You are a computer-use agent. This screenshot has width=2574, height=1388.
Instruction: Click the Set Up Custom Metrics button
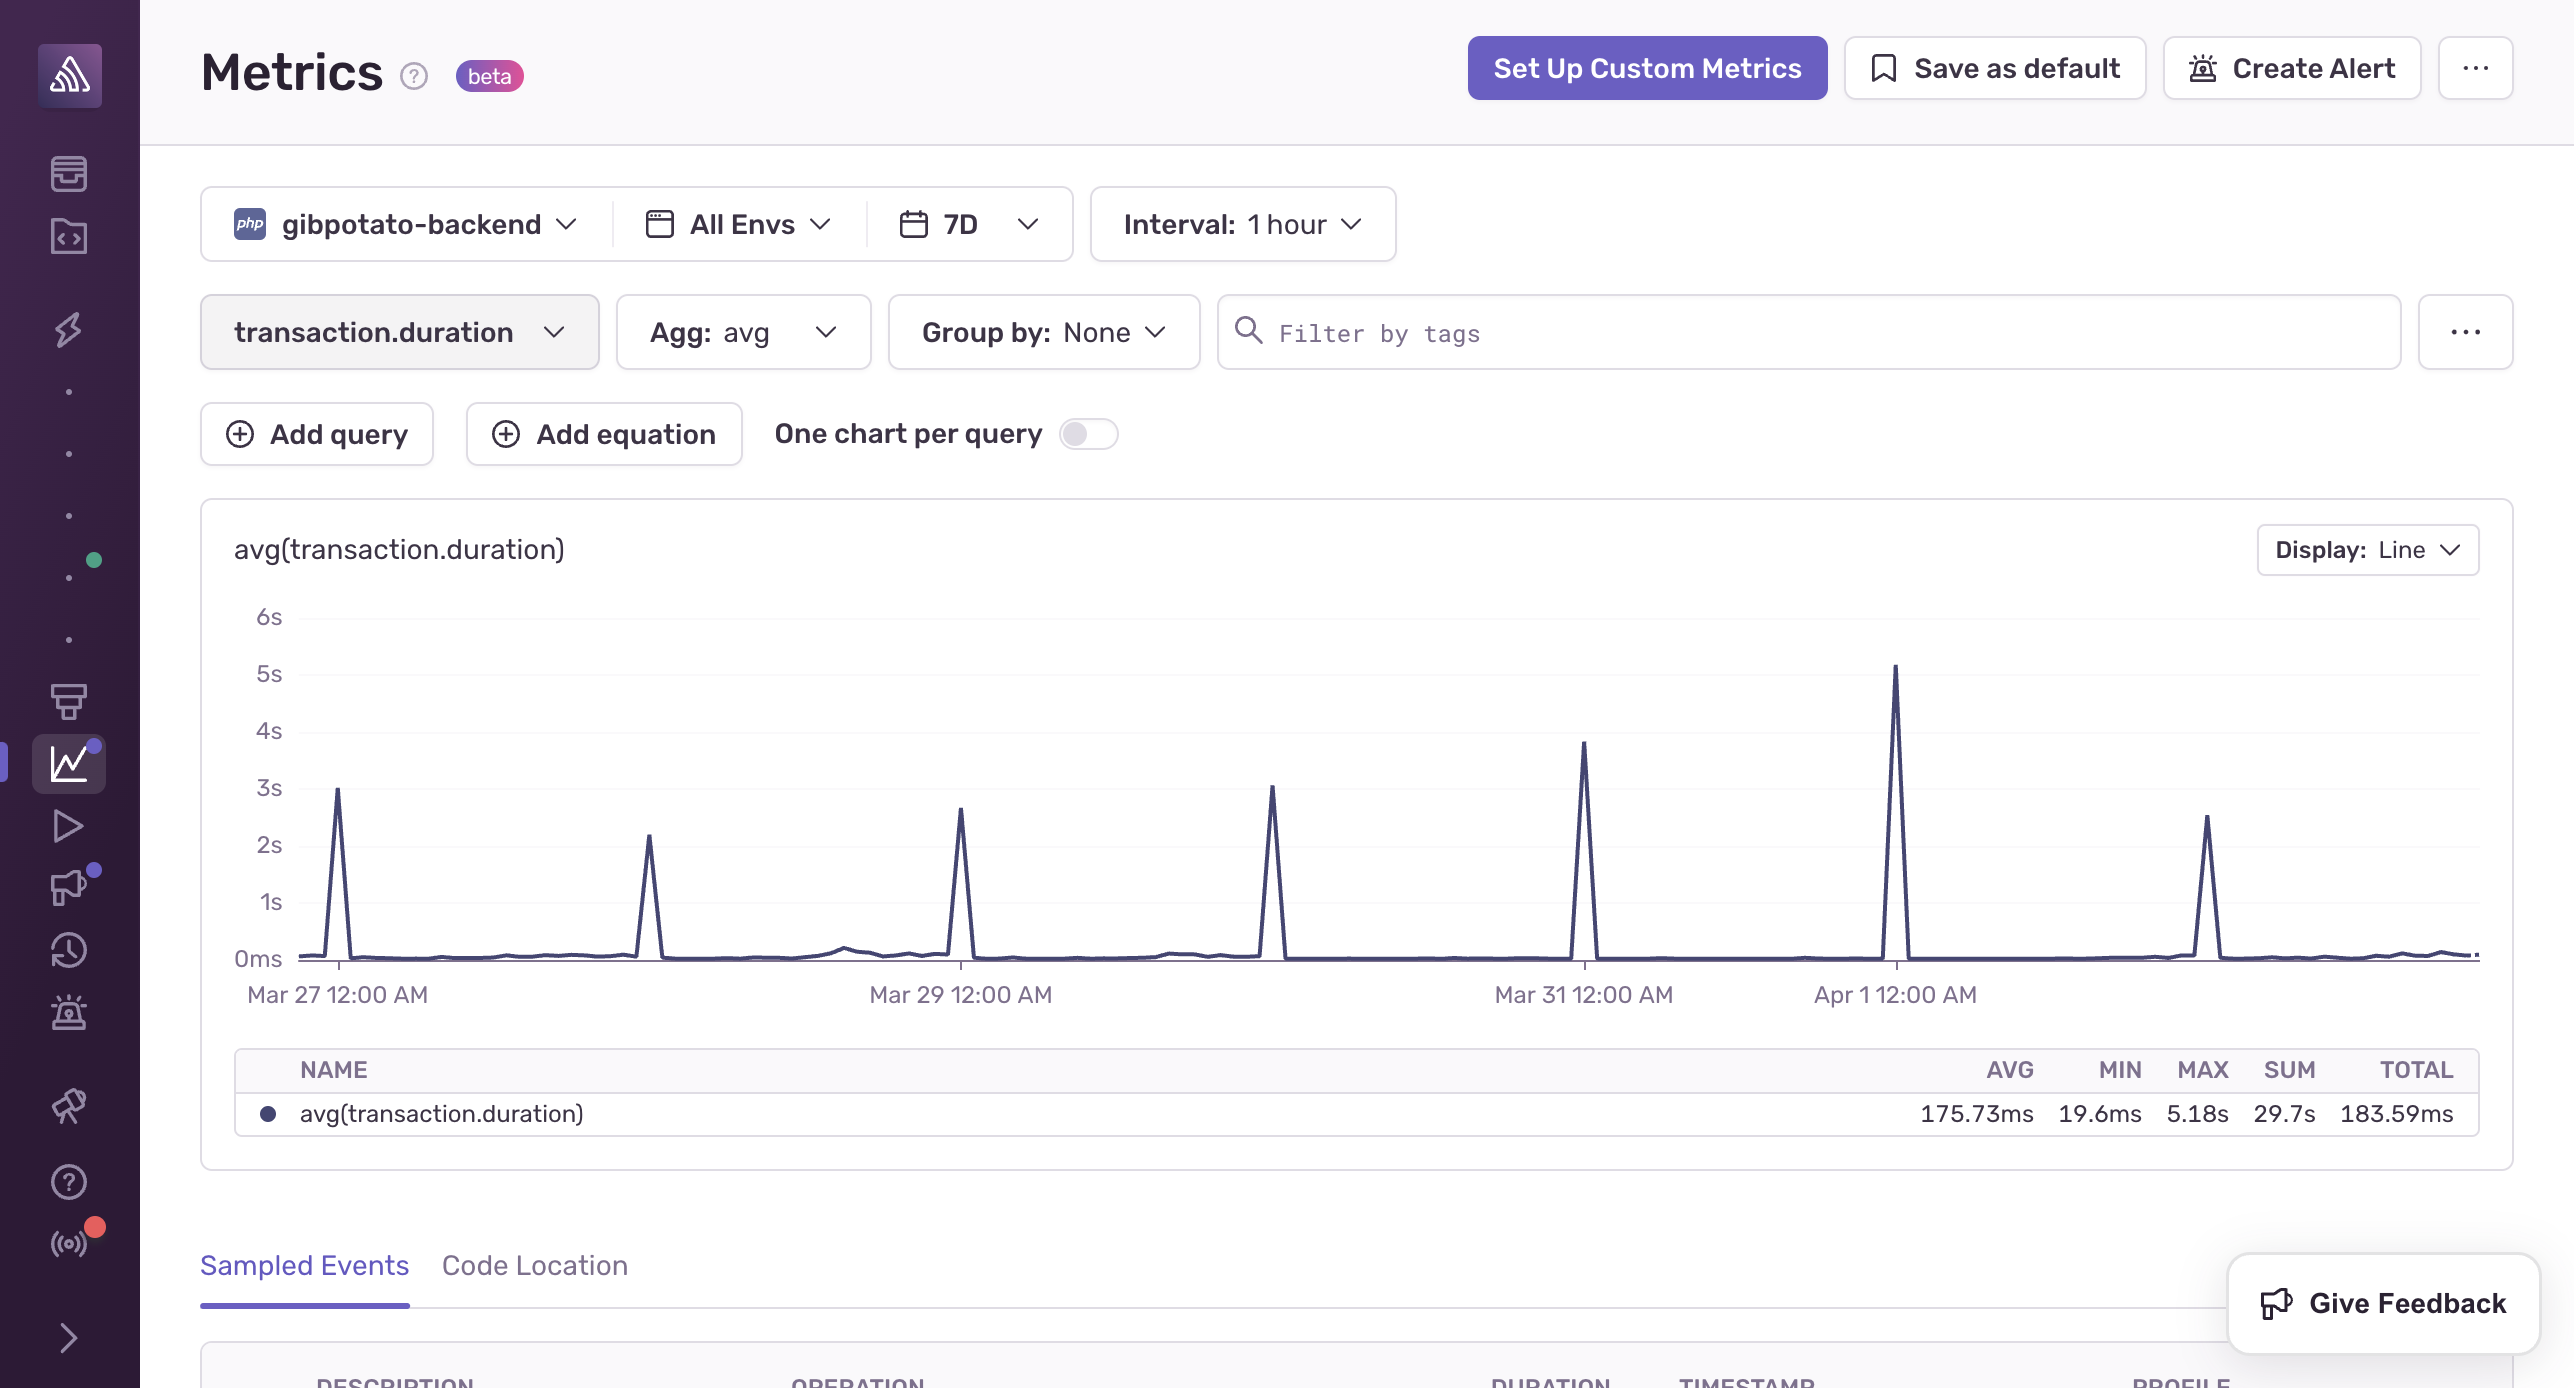click(x=1648, y=68)
